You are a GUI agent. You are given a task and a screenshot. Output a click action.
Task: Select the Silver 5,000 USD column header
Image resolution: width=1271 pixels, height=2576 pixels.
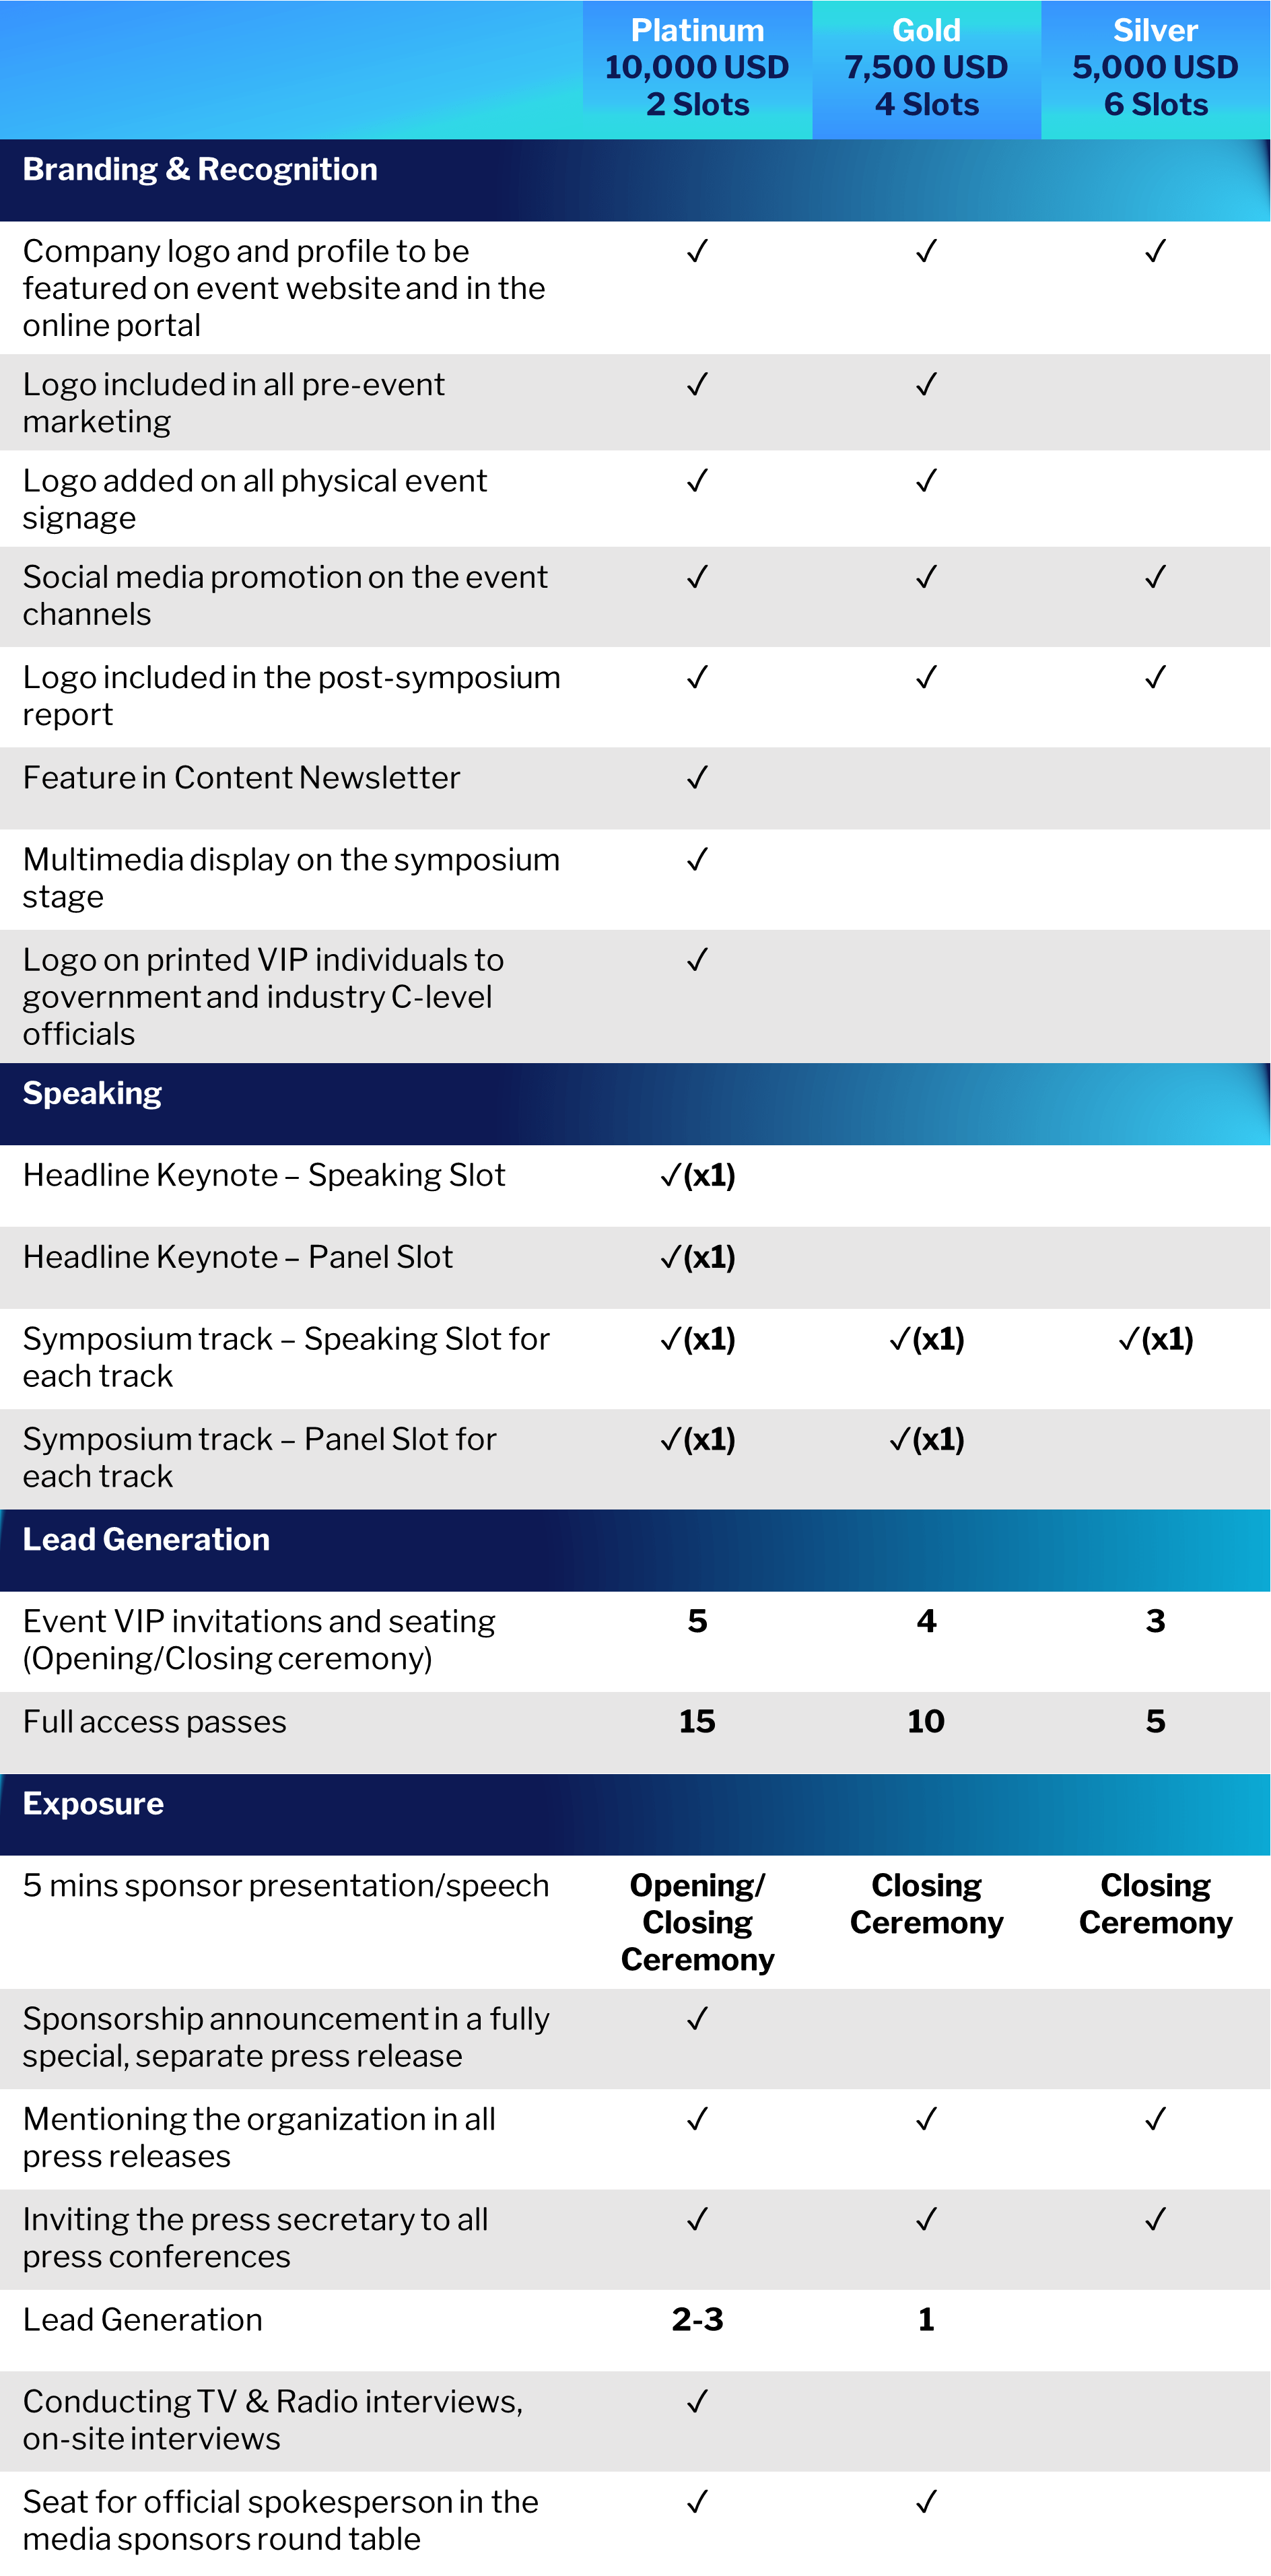point(1155,68)
